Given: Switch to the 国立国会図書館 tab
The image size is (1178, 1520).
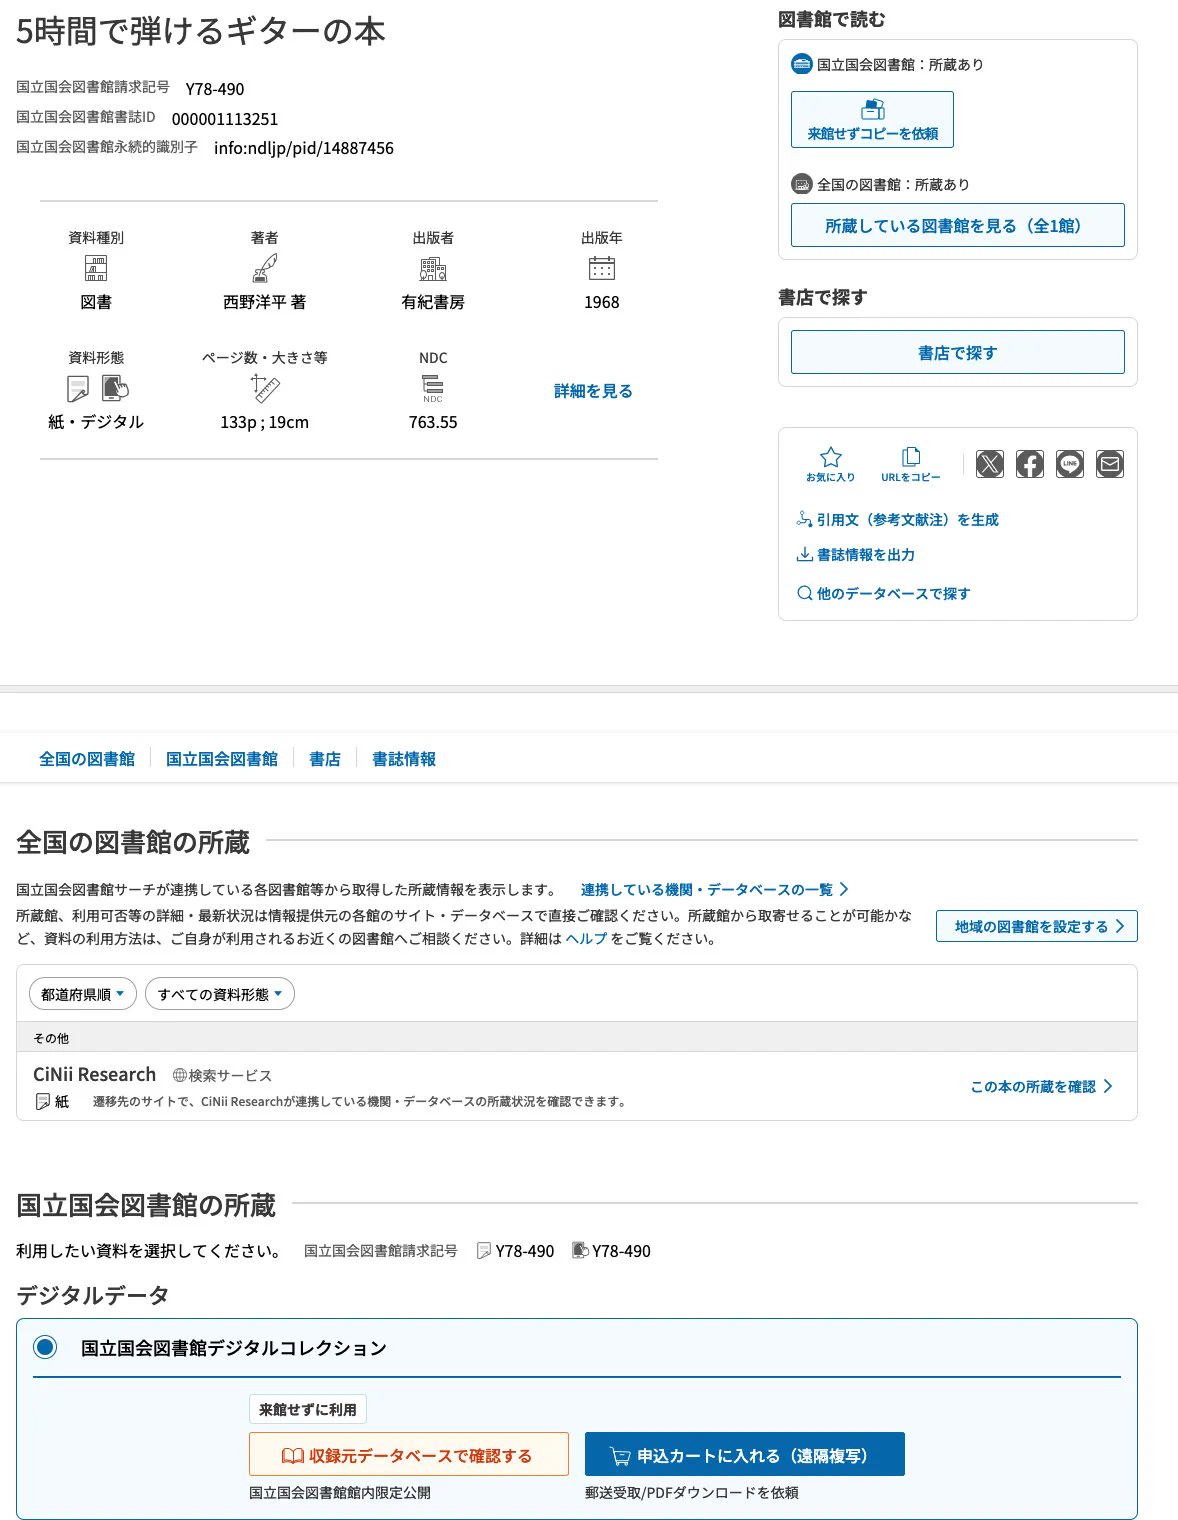Looking at the screenshot, I should (222, 759).
